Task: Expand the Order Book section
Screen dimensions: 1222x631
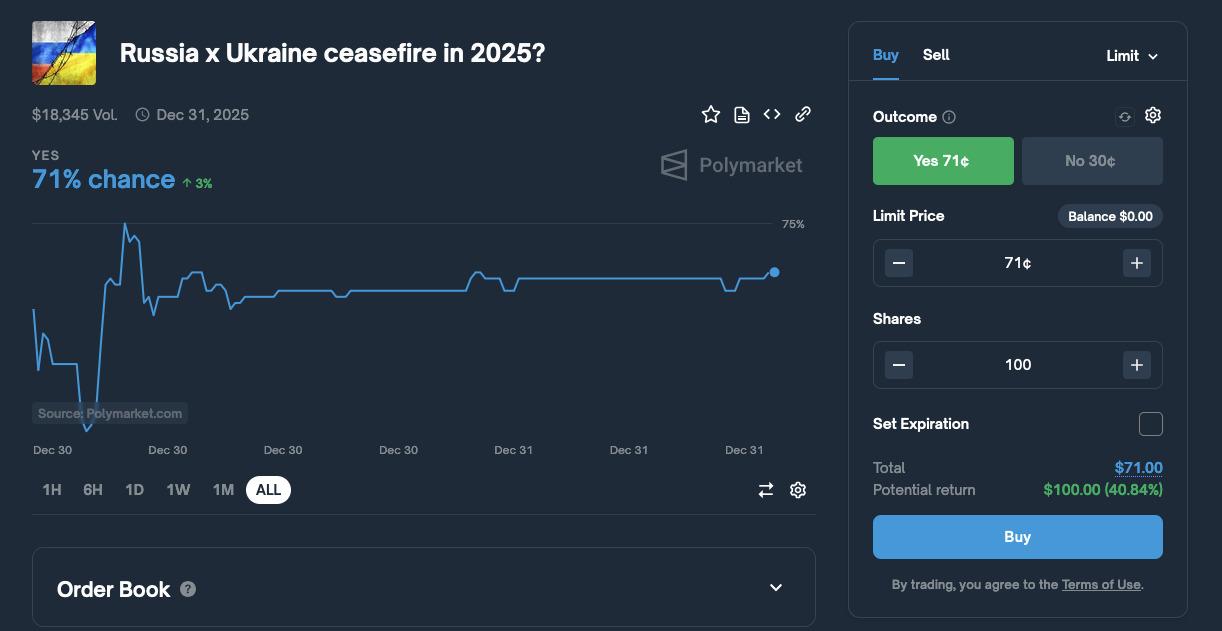Action: pyautogui.click(x=776, y=588)
